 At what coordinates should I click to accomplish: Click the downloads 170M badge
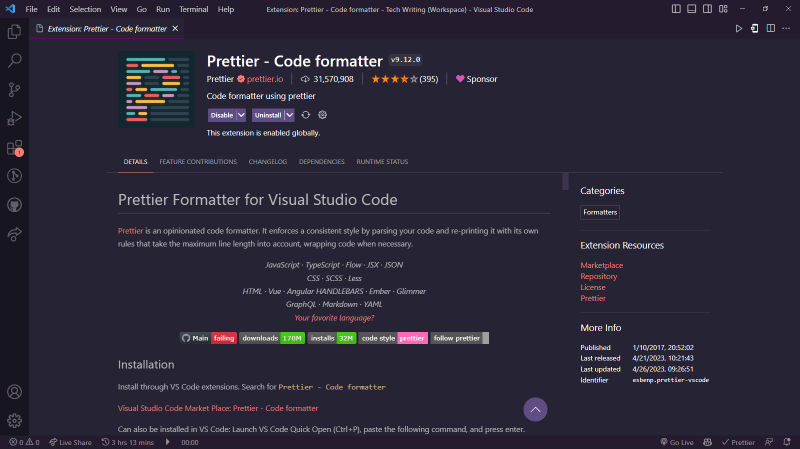point(272,338)
